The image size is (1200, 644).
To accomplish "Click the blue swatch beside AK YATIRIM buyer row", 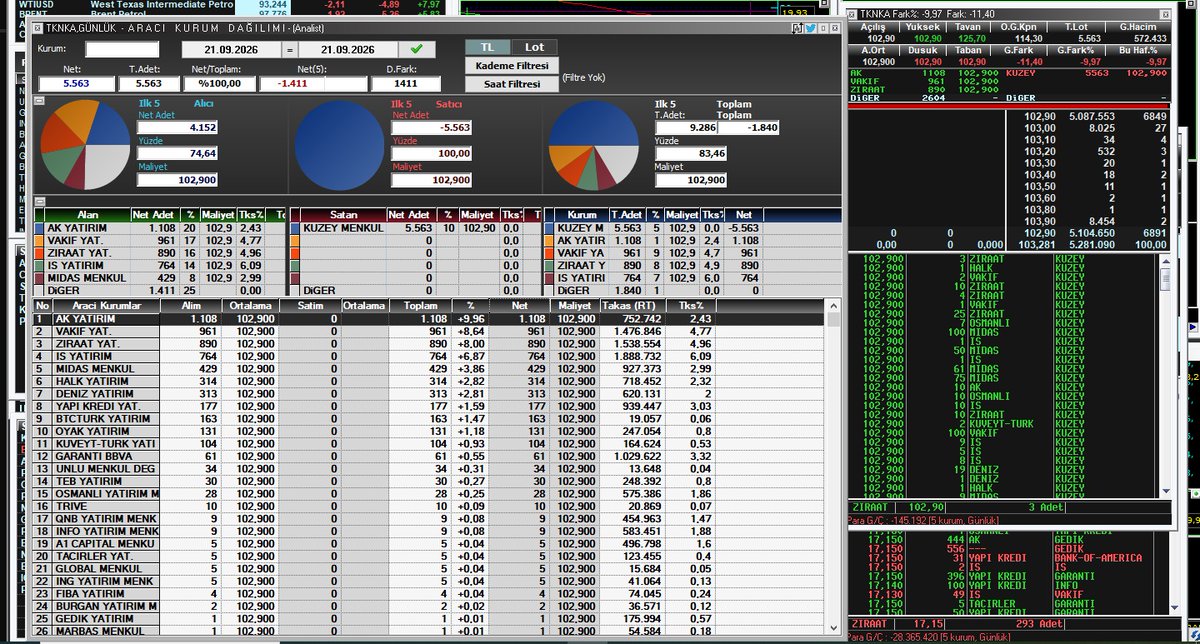I will (40, 228).
